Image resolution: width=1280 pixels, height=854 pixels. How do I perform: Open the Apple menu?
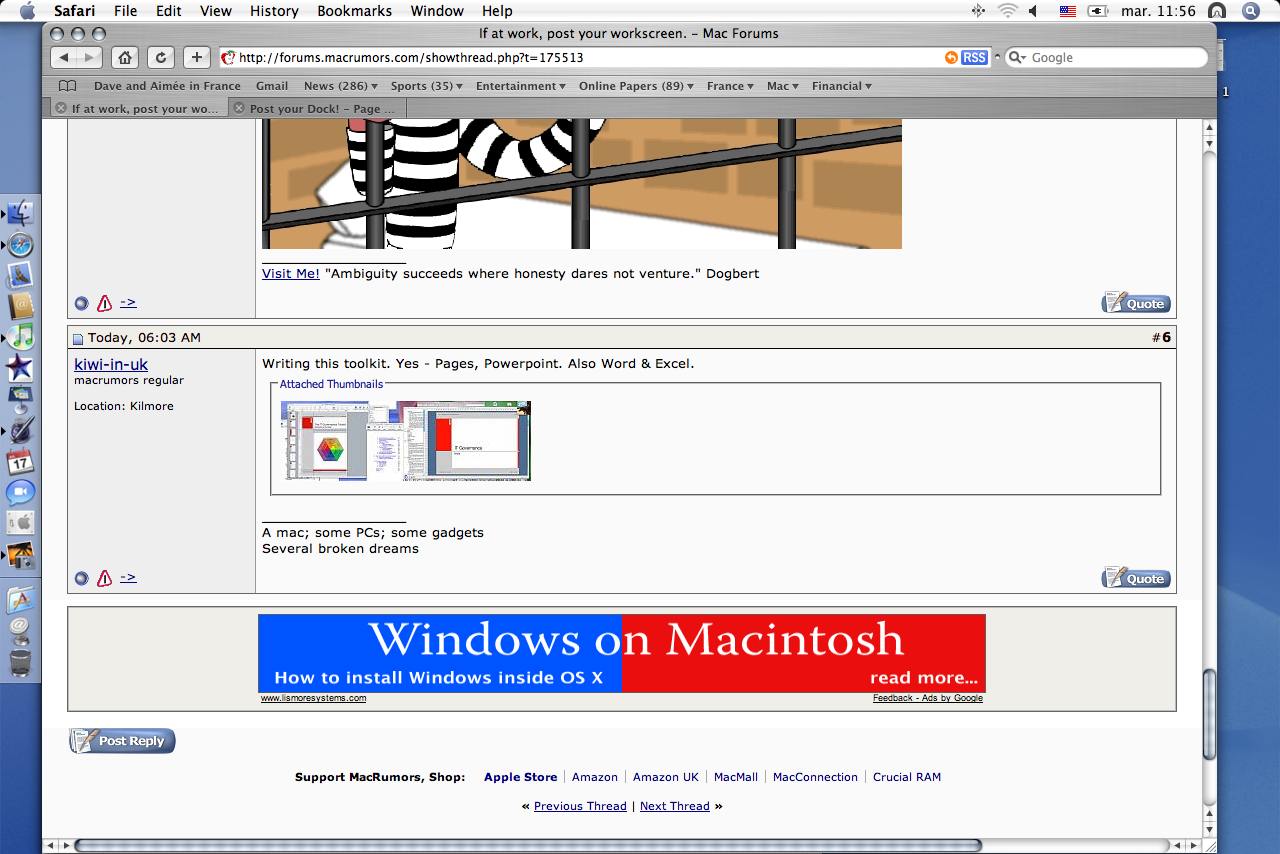27,11
